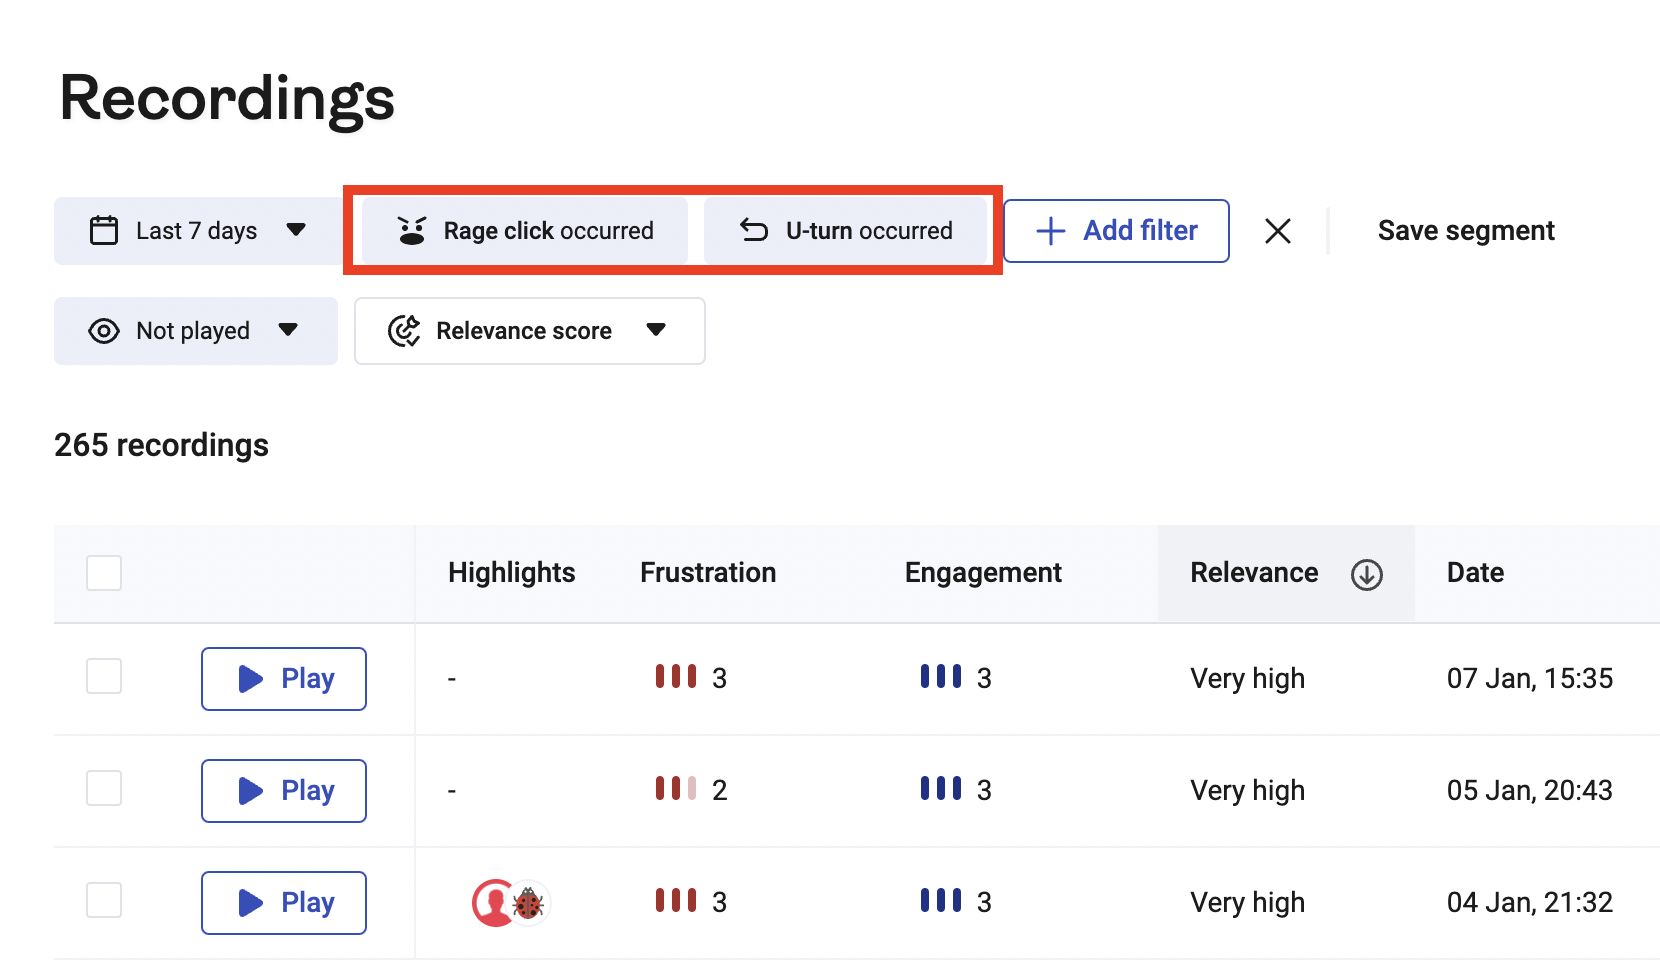The height and width of the screenshot is (960, 1660).
Task: Sort by the Frustration column header
Action: tap(708, 573)
